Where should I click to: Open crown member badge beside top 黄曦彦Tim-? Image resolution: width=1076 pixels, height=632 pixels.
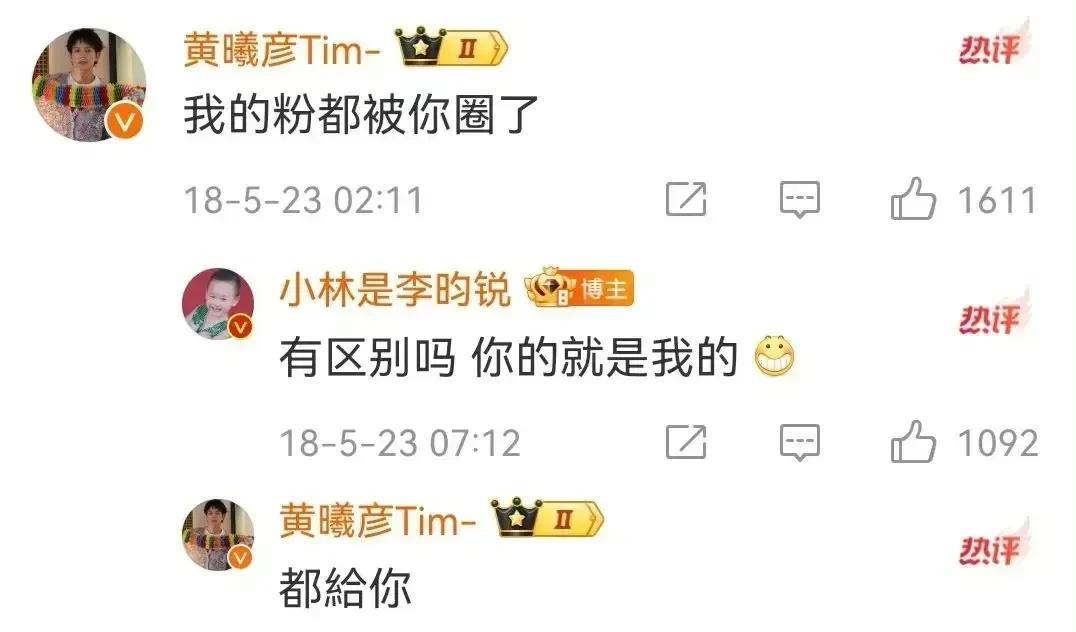[452, 47]
